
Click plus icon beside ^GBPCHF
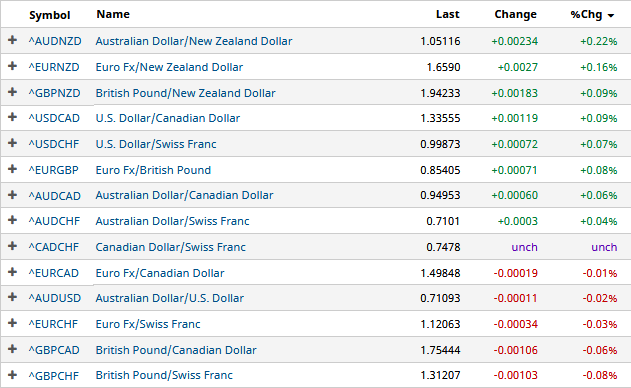[12, 375]
